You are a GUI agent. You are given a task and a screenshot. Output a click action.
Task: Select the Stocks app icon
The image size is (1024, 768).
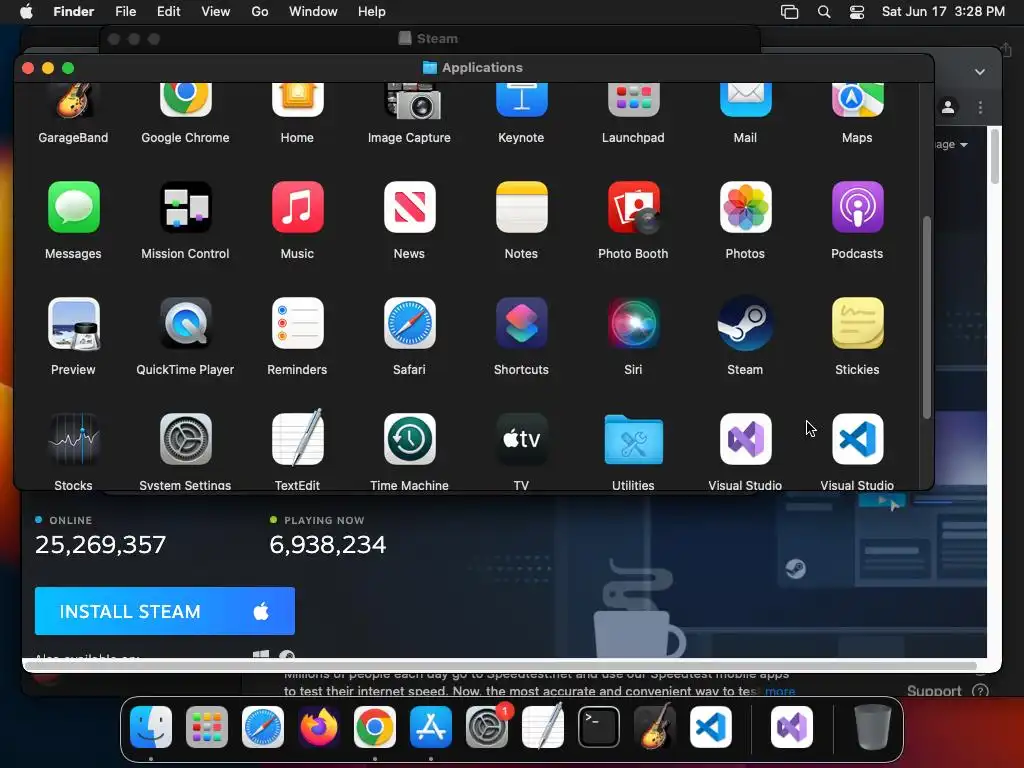click(x=73, y=439)
